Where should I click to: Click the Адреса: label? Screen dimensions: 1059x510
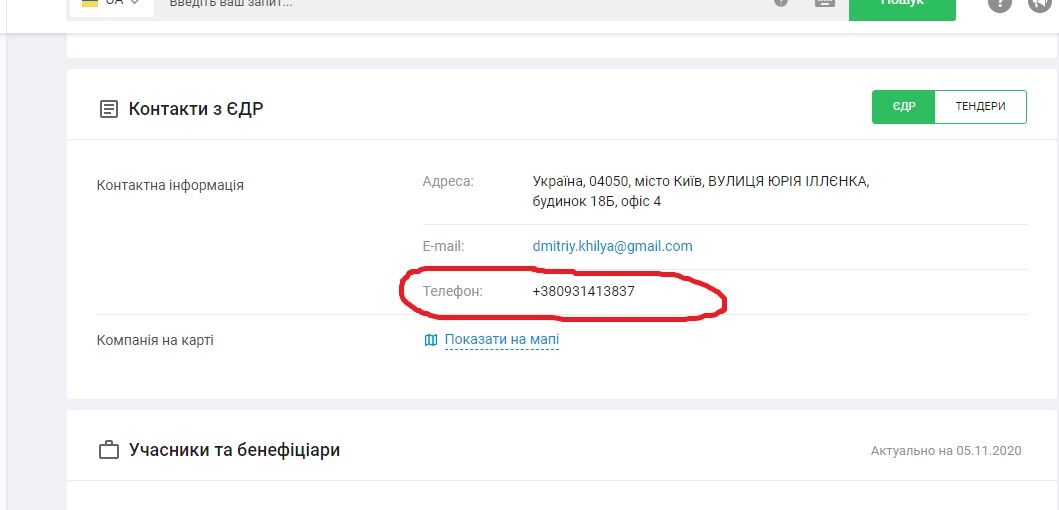(x=448, y=182)
